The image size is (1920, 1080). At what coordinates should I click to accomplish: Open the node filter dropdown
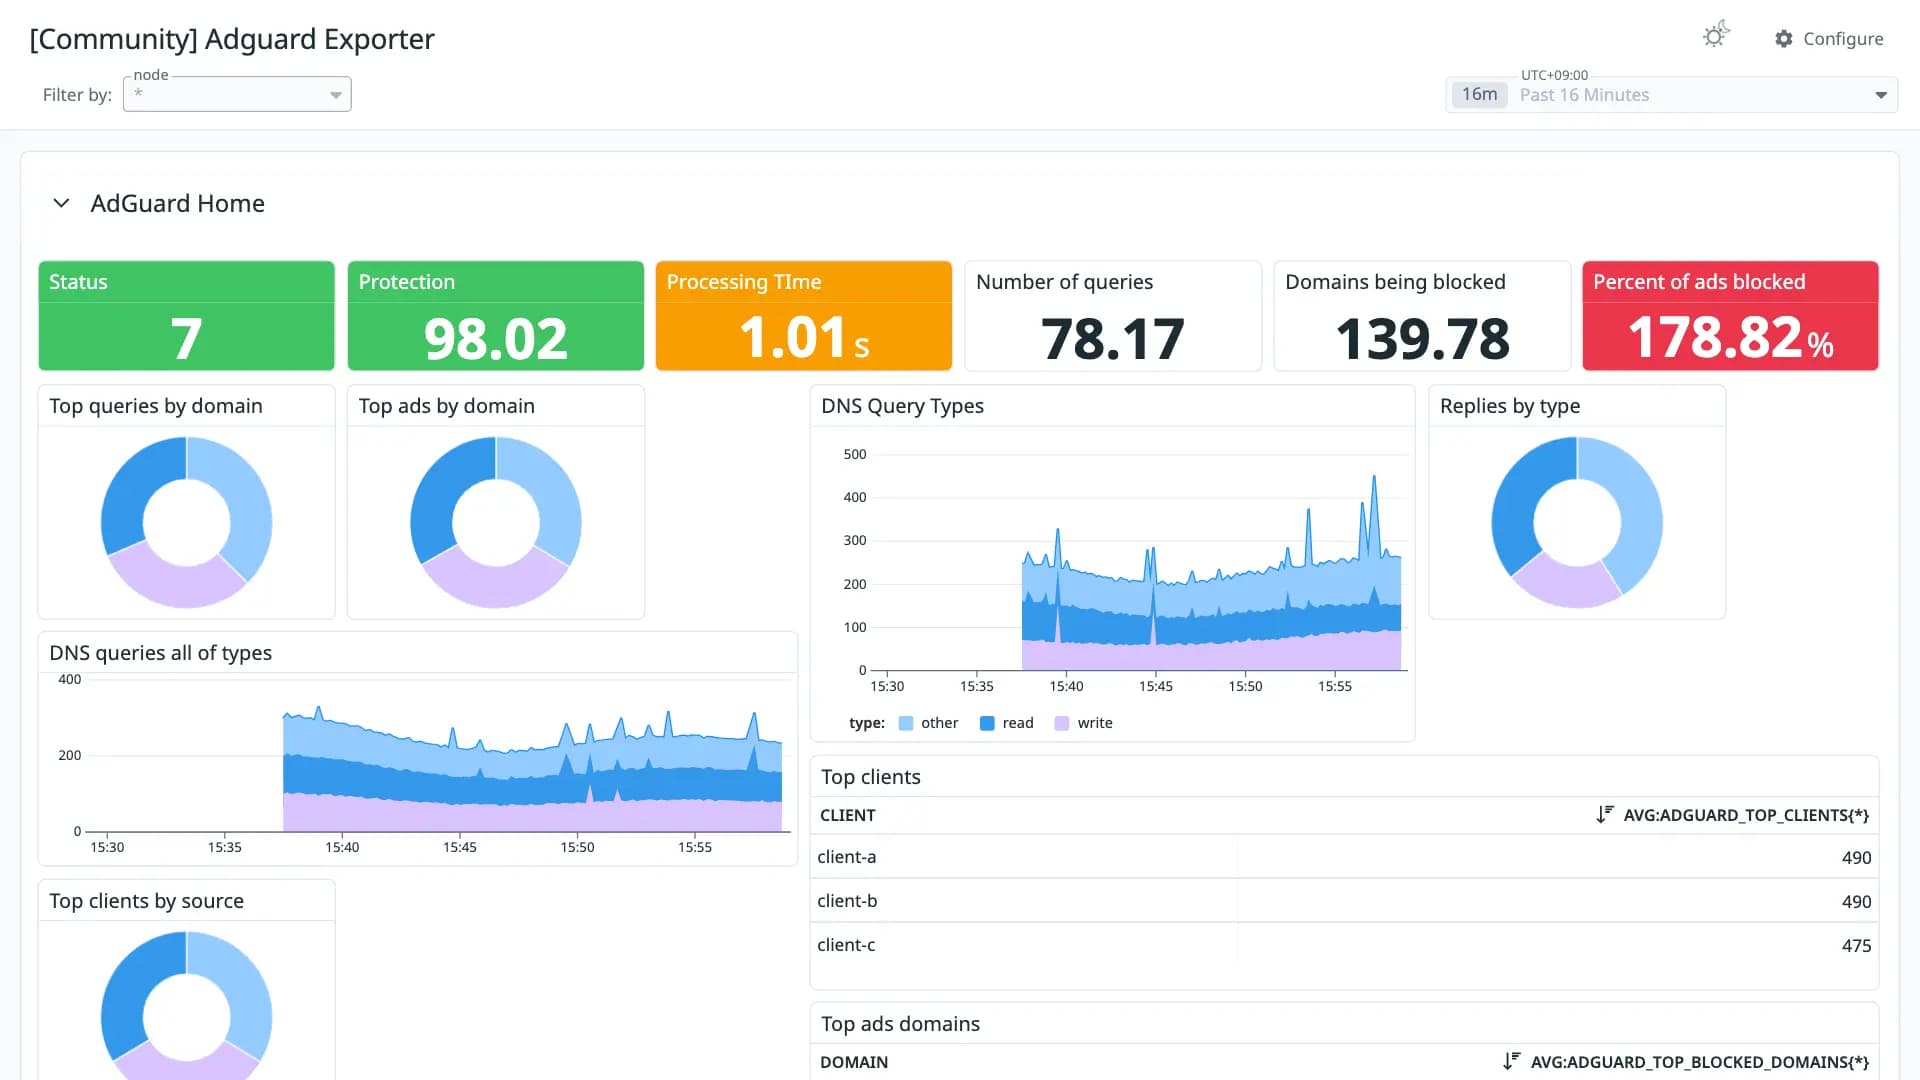pos(237,94)
